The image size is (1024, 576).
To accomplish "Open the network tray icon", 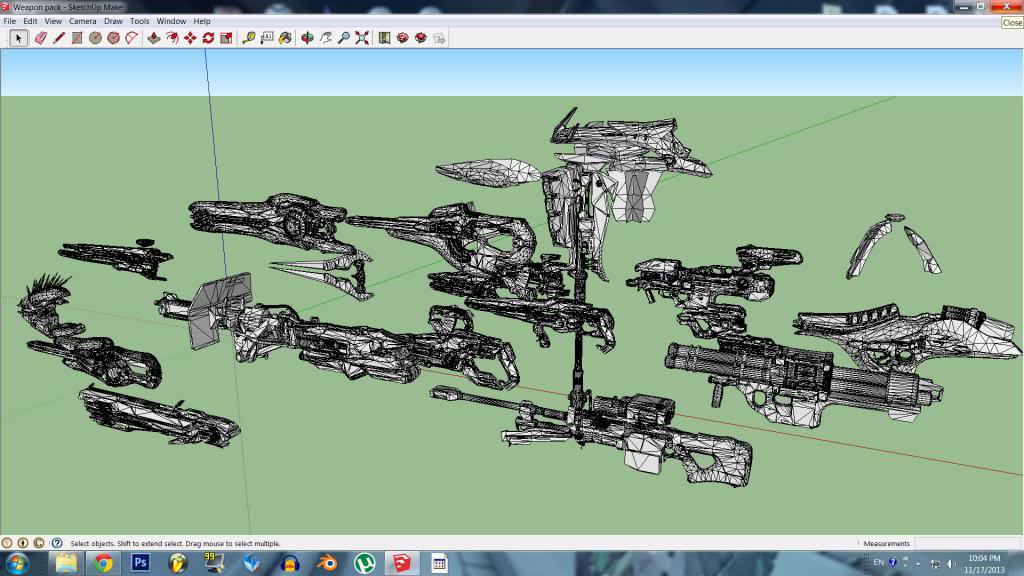I will click(x=935, y=563).
